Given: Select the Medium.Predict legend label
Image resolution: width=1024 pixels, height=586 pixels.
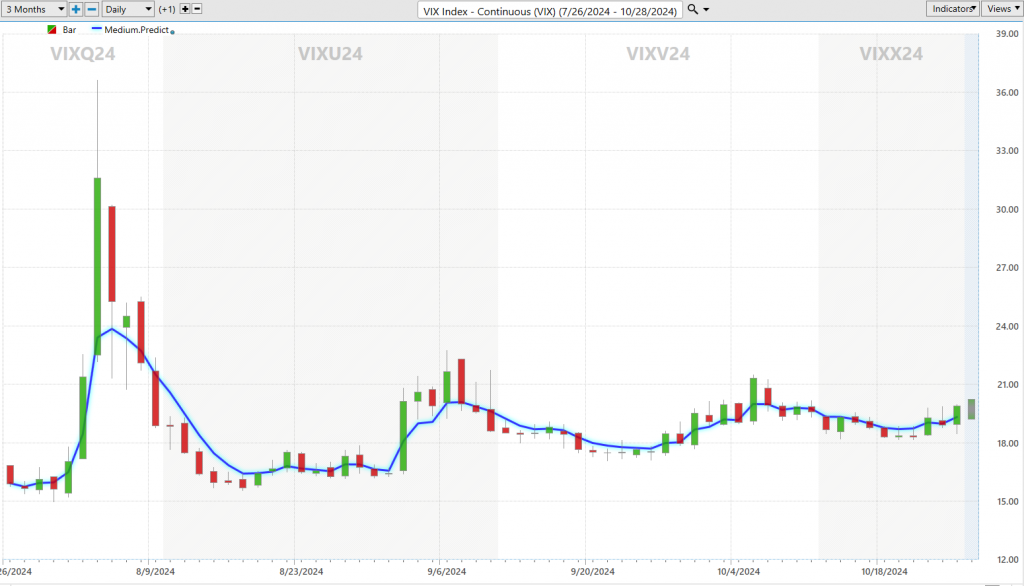Looking at the screenshot, I should coord(136,30).
